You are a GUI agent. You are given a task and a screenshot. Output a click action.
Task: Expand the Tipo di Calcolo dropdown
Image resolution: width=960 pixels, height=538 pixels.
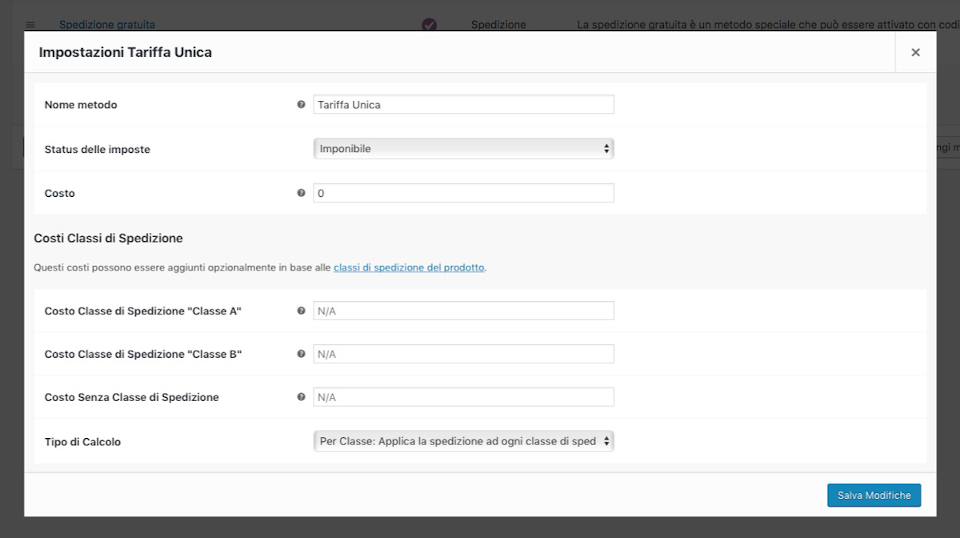[x=463, y=441]
